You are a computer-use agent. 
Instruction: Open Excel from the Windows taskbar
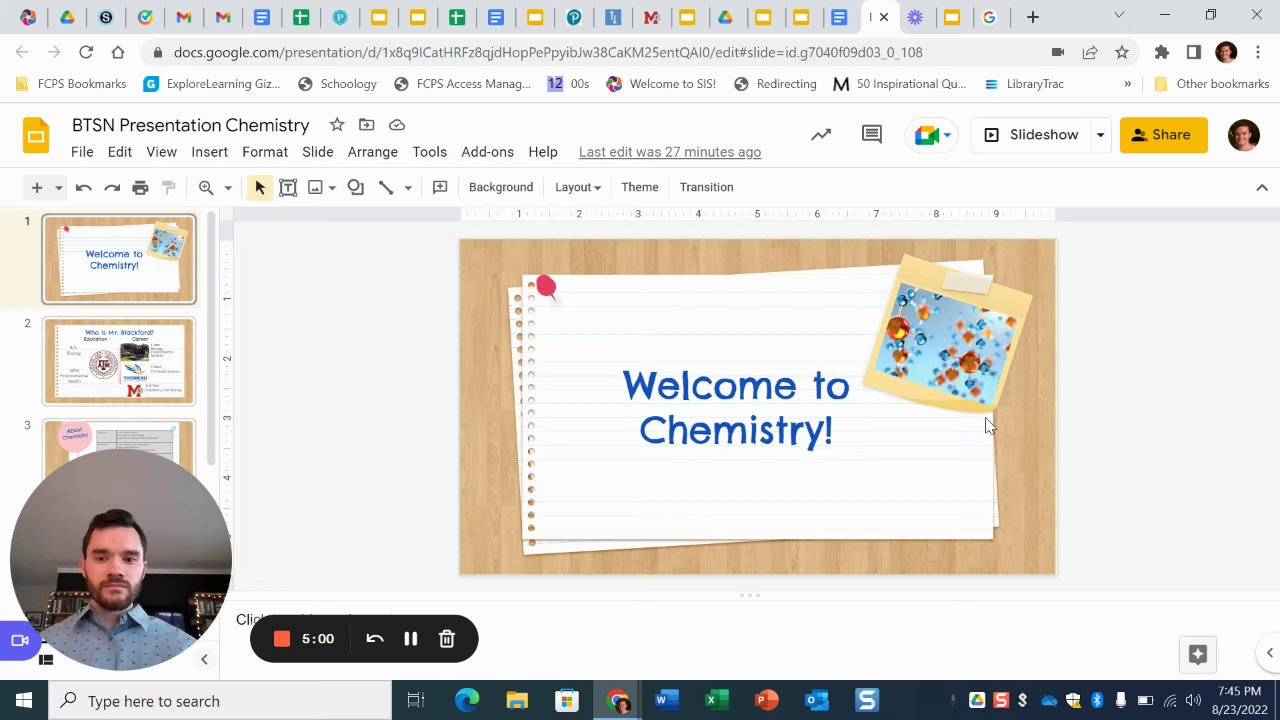[716, 701]
